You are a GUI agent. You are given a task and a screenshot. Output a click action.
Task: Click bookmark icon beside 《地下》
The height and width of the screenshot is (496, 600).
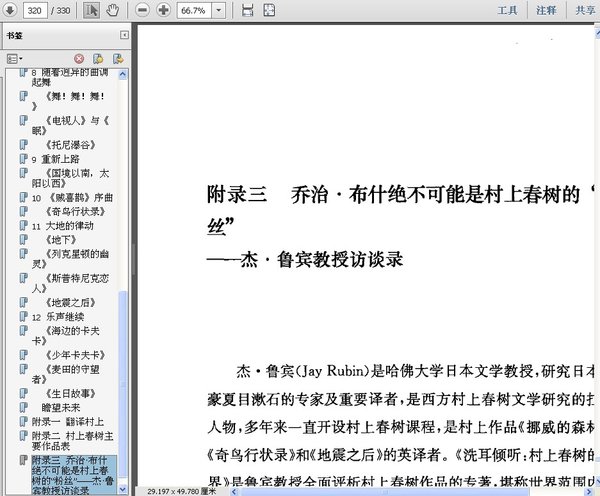click(24, 240)
